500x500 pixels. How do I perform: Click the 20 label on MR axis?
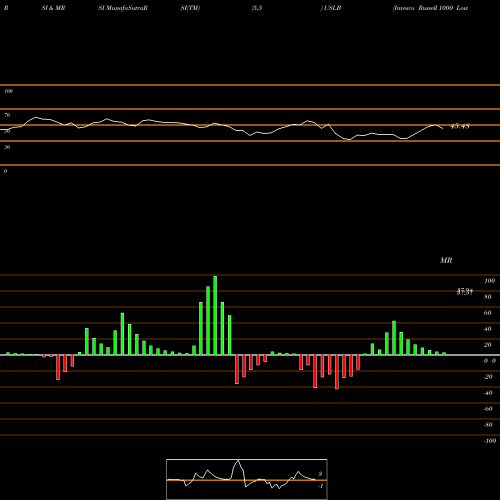[488, 345]
